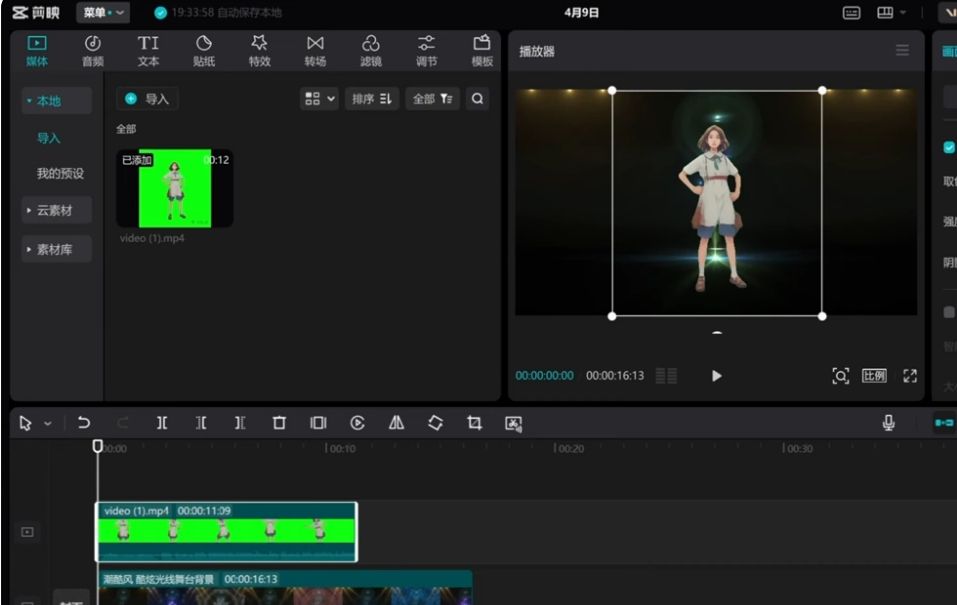Switch to the 文本 (Text) tab

[148, 50]
